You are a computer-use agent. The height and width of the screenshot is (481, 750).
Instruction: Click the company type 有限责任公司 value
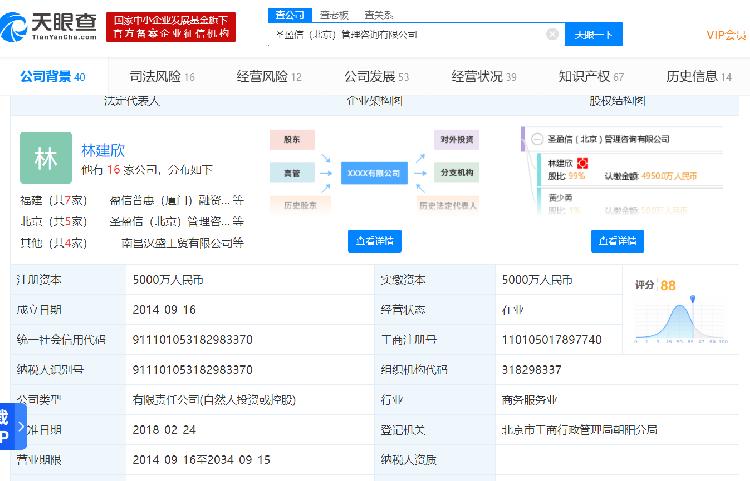click(214, 400)
